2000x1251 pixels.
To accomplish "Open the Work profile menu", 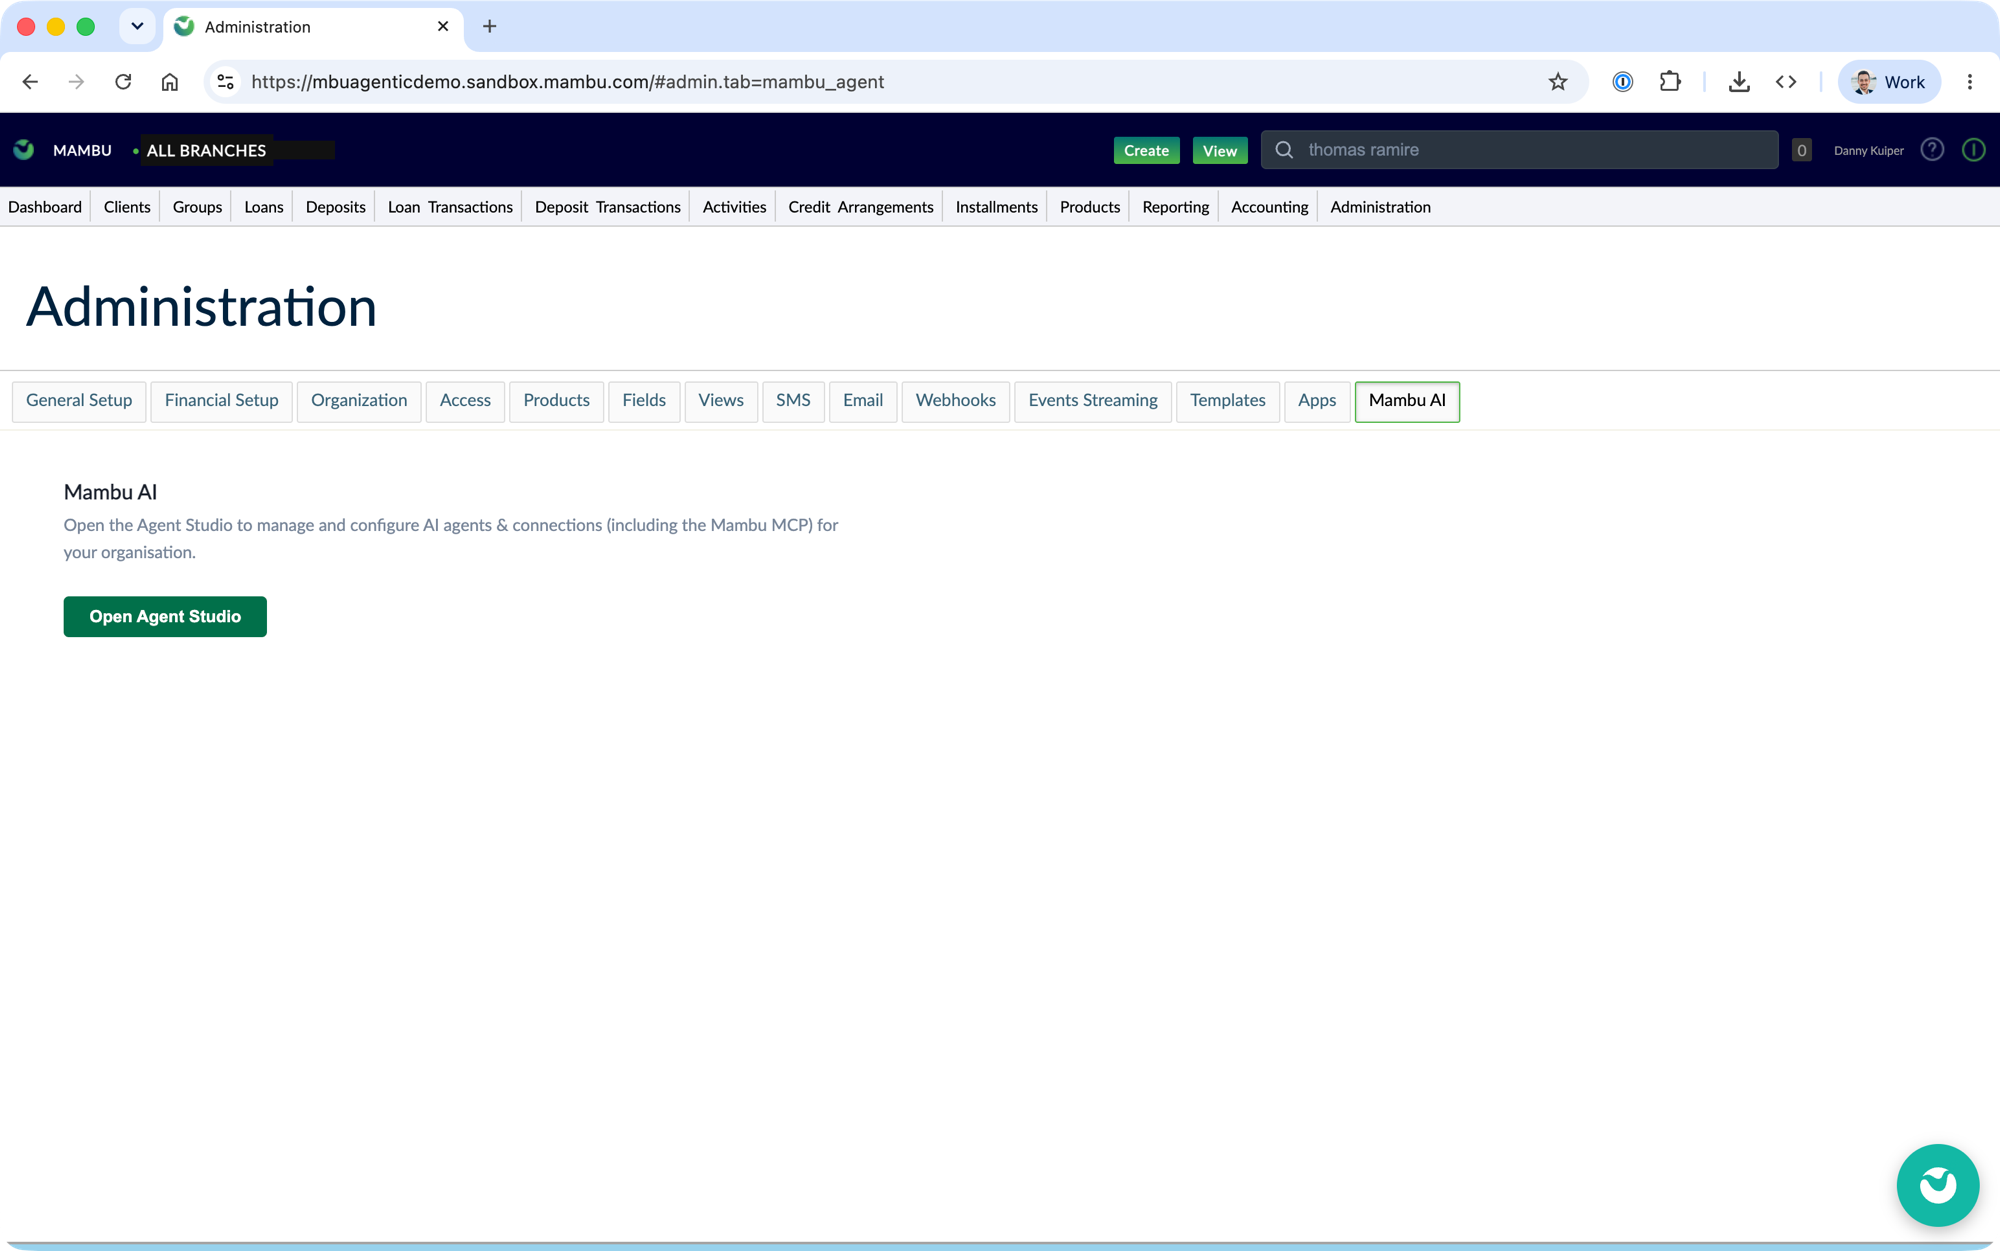I will (x=1889, y=82).
